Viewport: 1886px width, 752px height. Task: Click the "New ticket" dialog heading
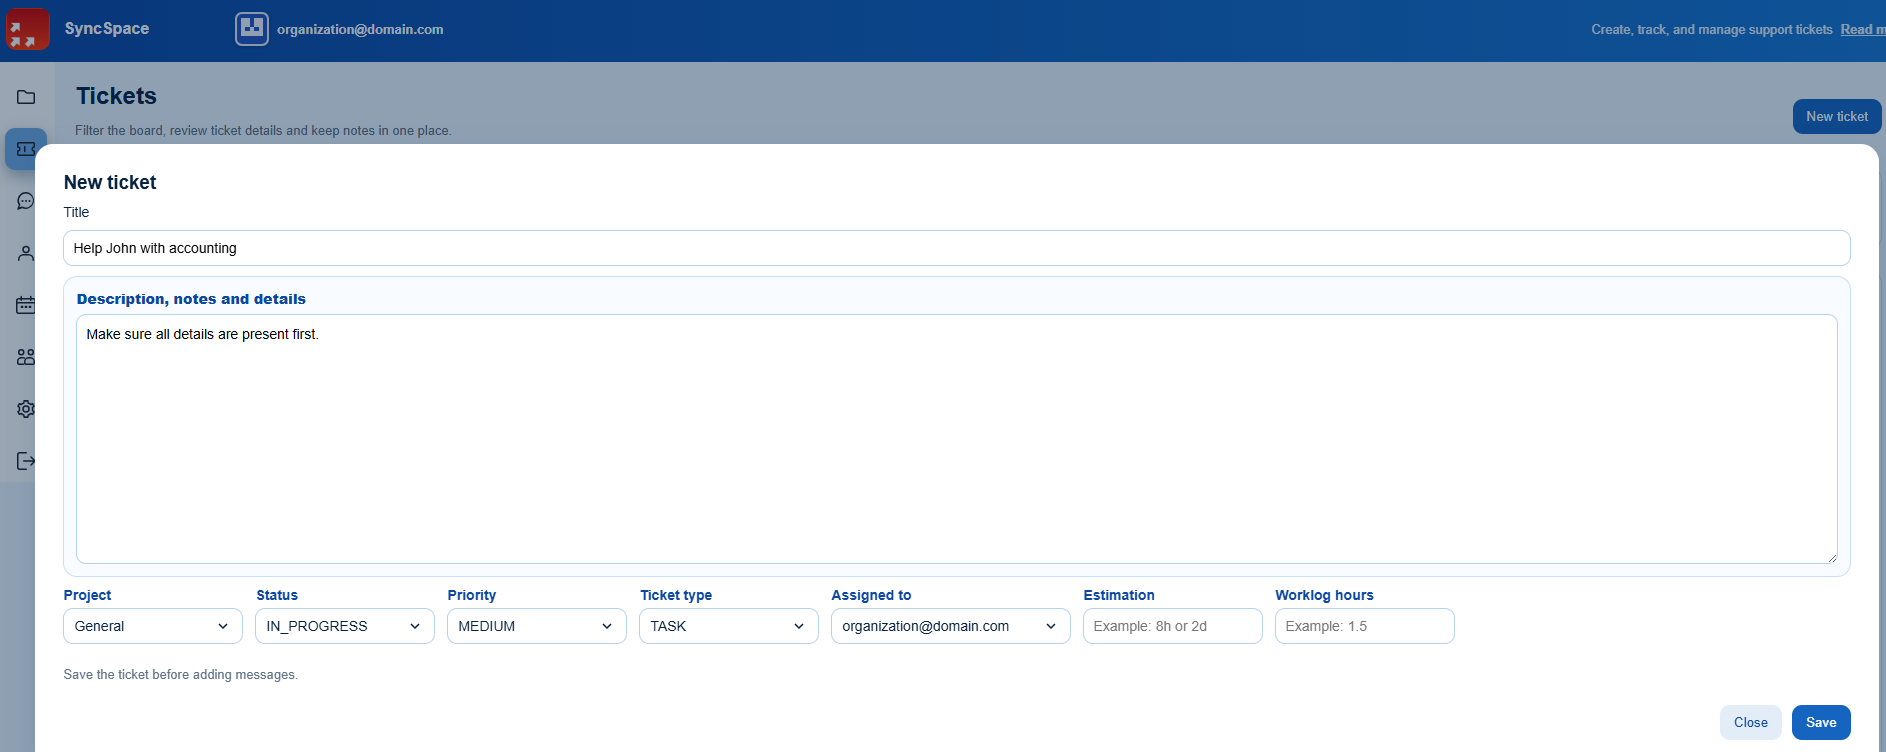tap(110, 182)
